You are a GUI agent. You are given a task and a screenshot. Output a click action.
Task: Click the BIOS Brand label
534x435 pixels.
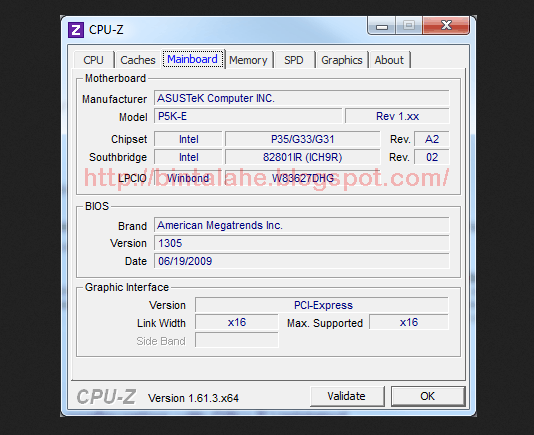point(132,226)
